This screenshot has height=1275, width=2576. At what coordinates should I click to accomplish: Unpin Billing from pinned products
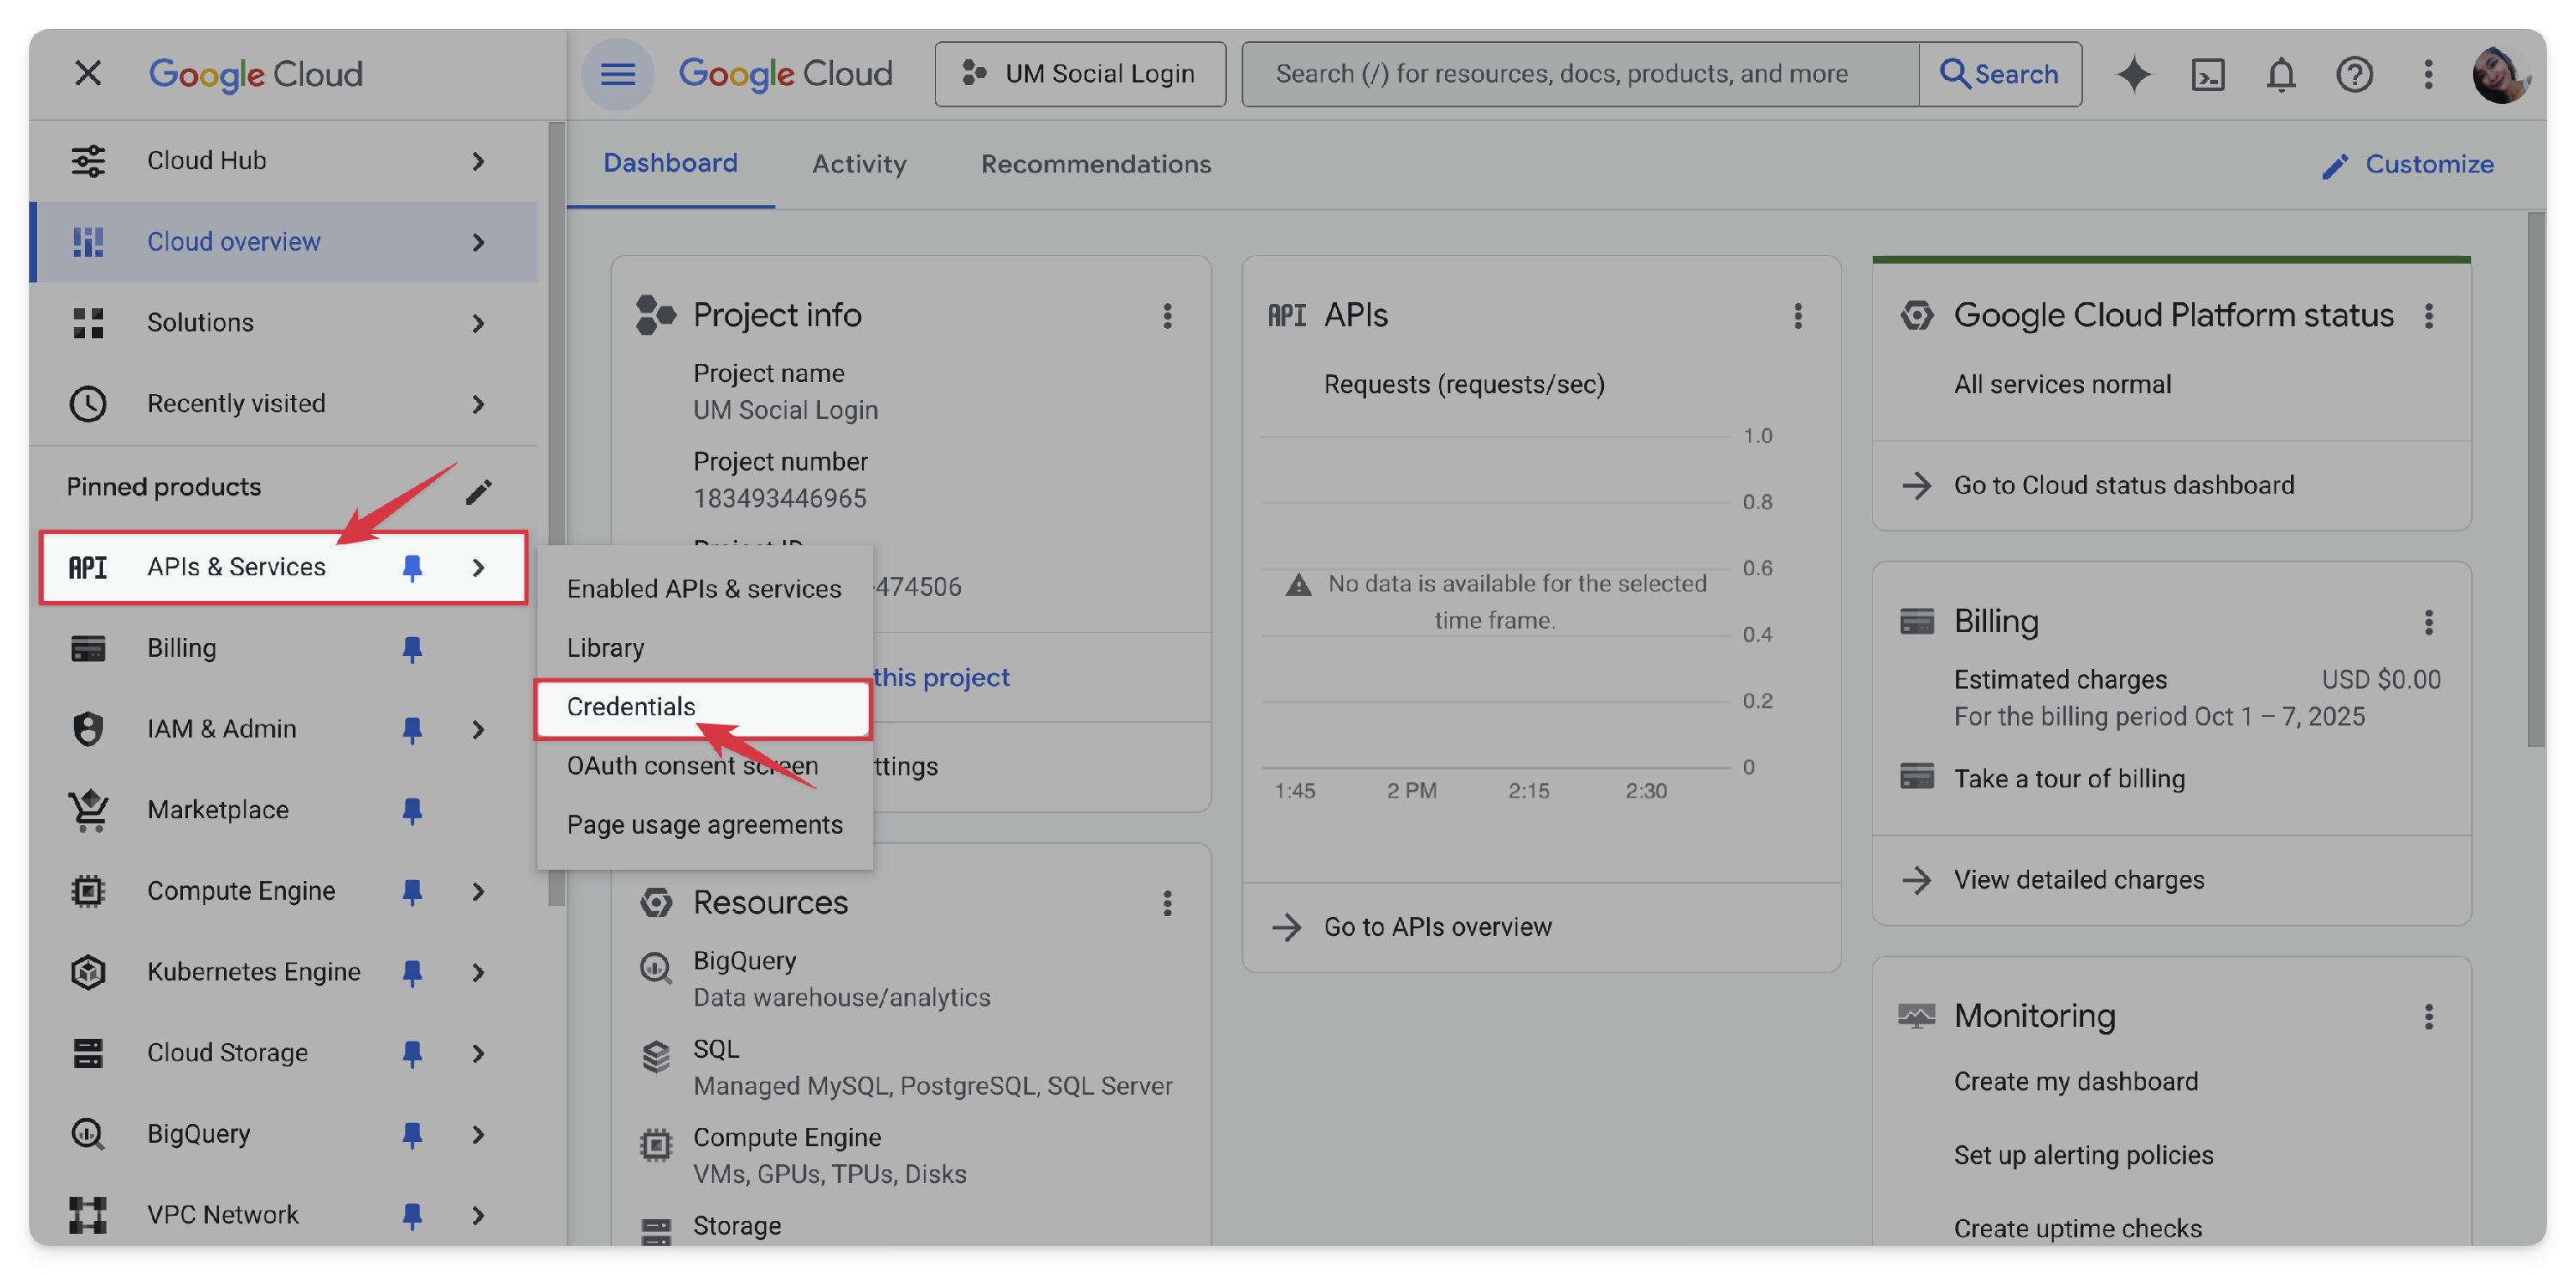411,649
